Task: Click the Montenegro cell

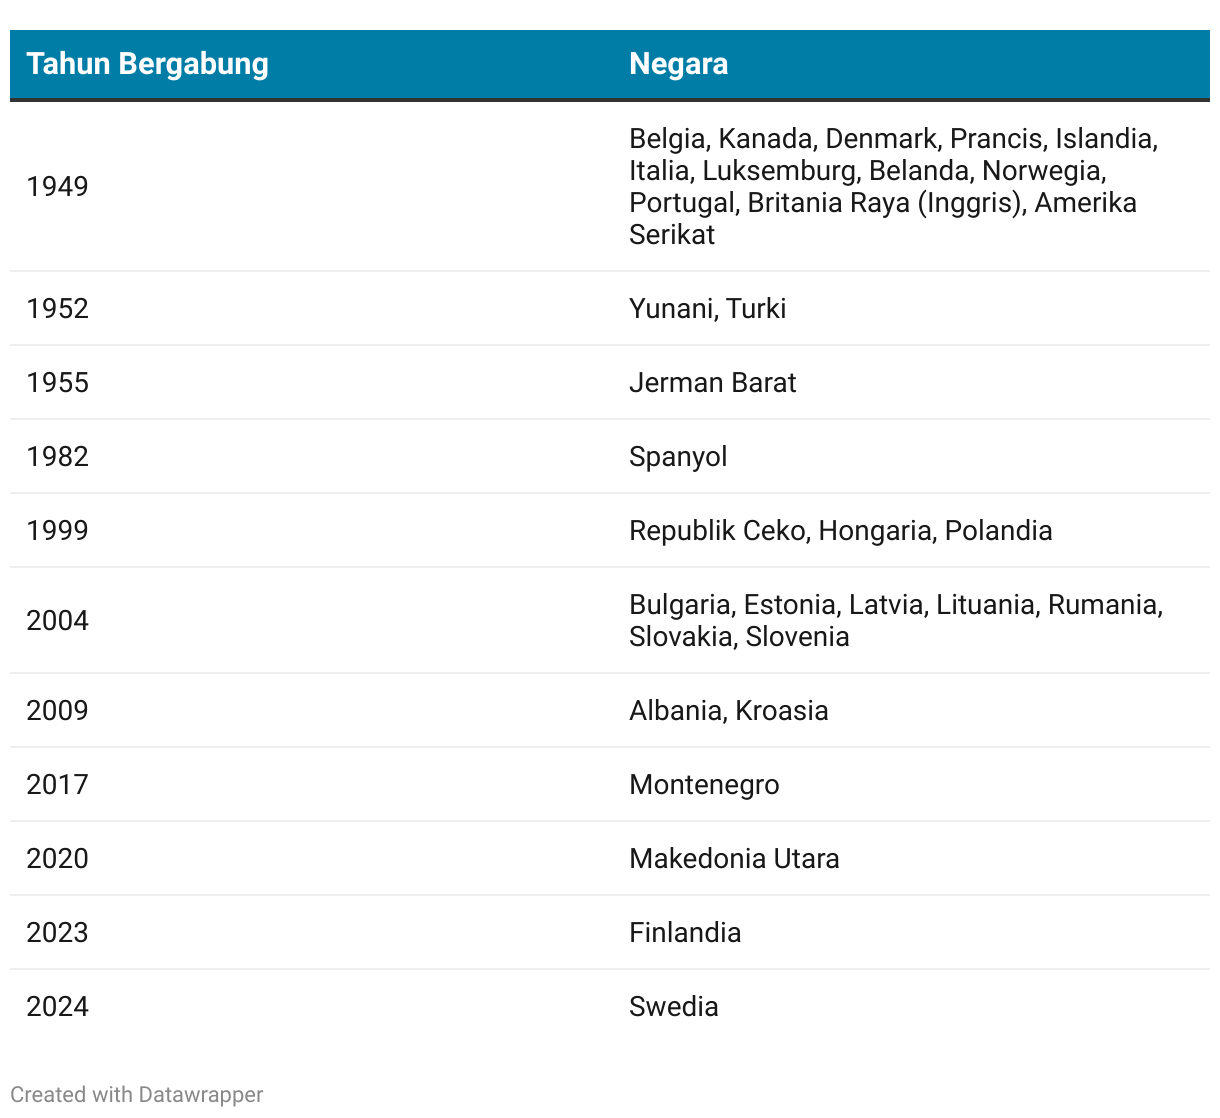Action: click(704, 784)
